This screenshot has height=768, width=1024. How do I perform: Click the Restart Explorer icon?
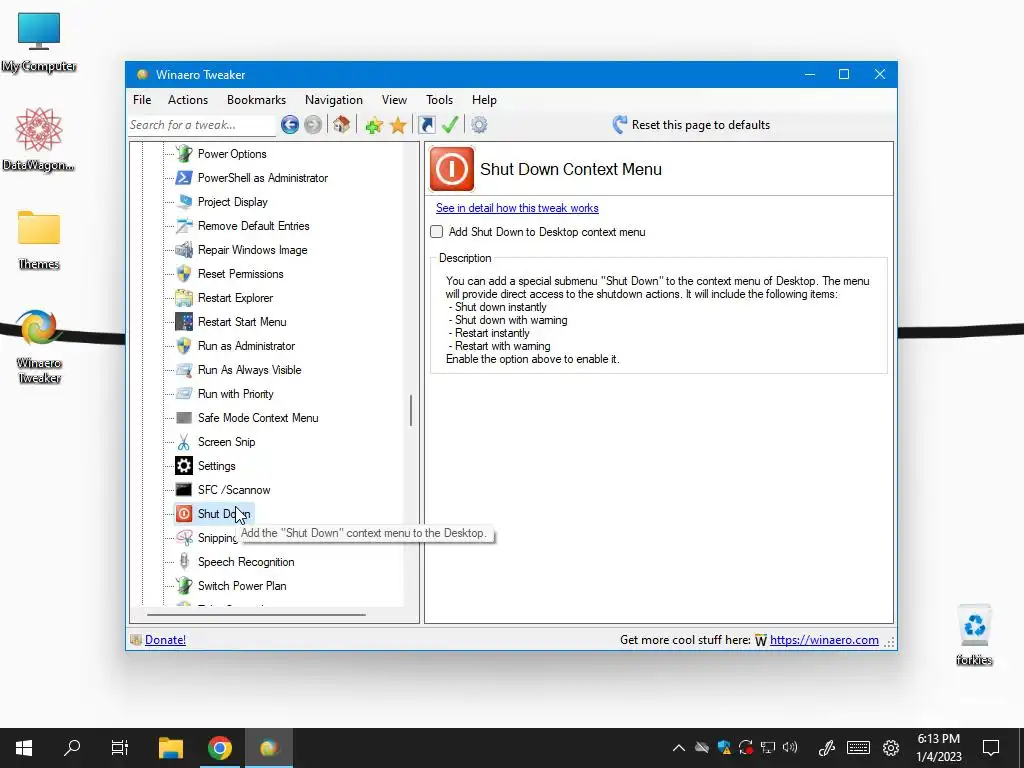click(184, 298)
